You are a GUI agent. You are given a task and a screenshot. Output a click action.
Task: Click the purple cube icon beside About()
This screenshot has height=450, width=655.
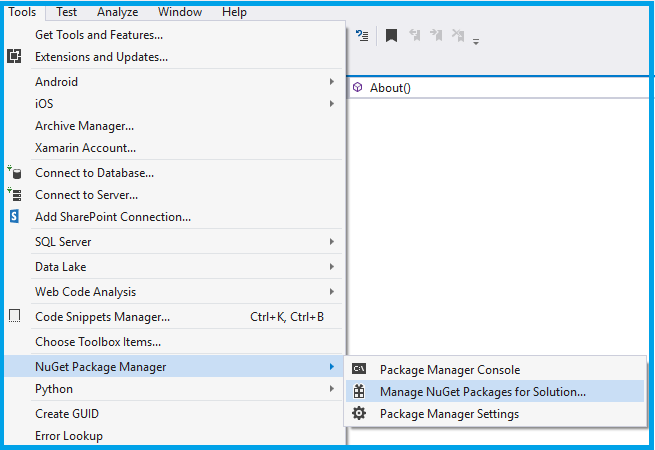(x=358, y=87)
